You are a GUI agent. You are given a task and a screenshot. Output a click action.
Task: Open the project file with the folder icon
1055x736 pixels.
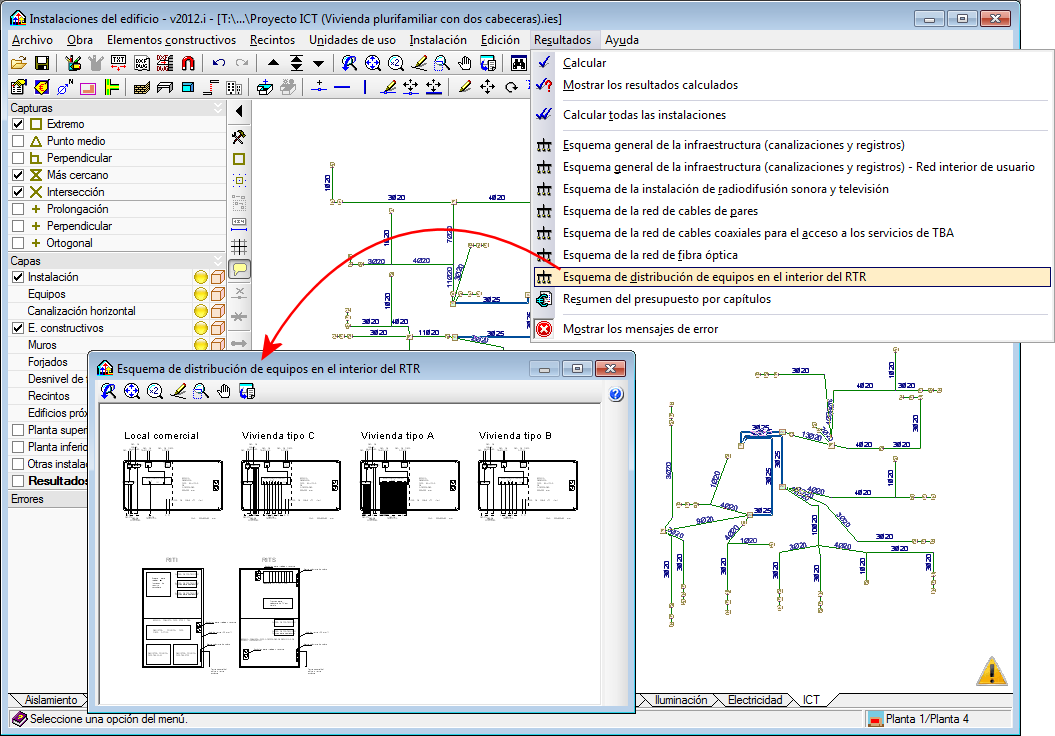(18, 63)
